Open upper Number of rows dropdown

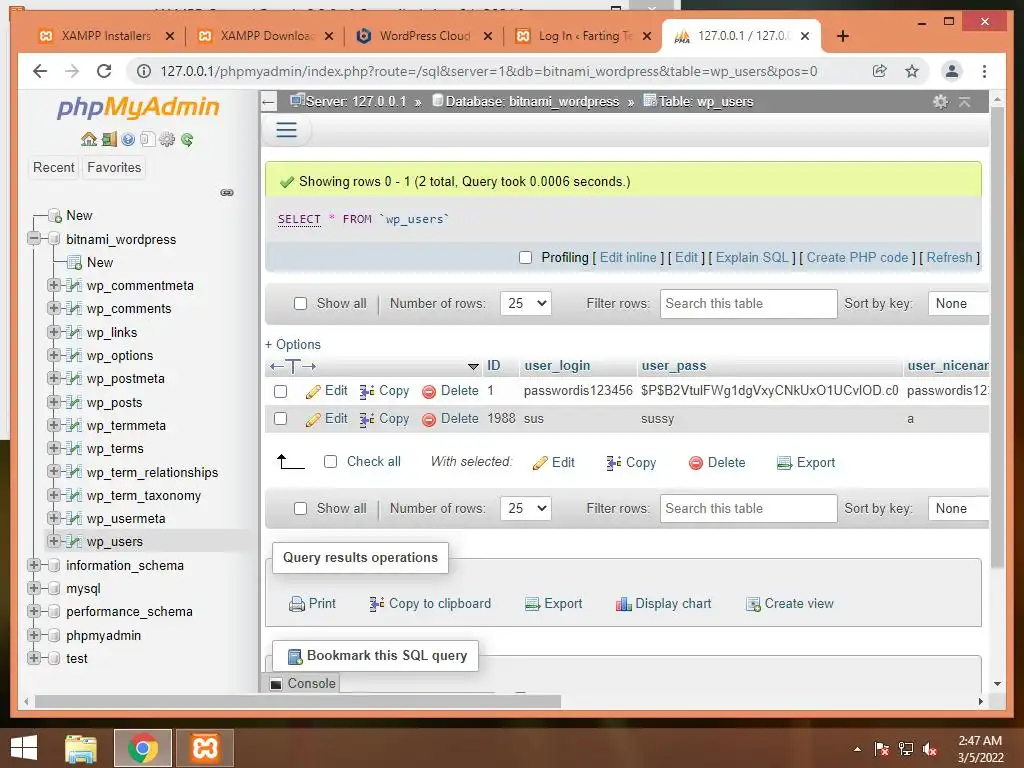[526, 304]
